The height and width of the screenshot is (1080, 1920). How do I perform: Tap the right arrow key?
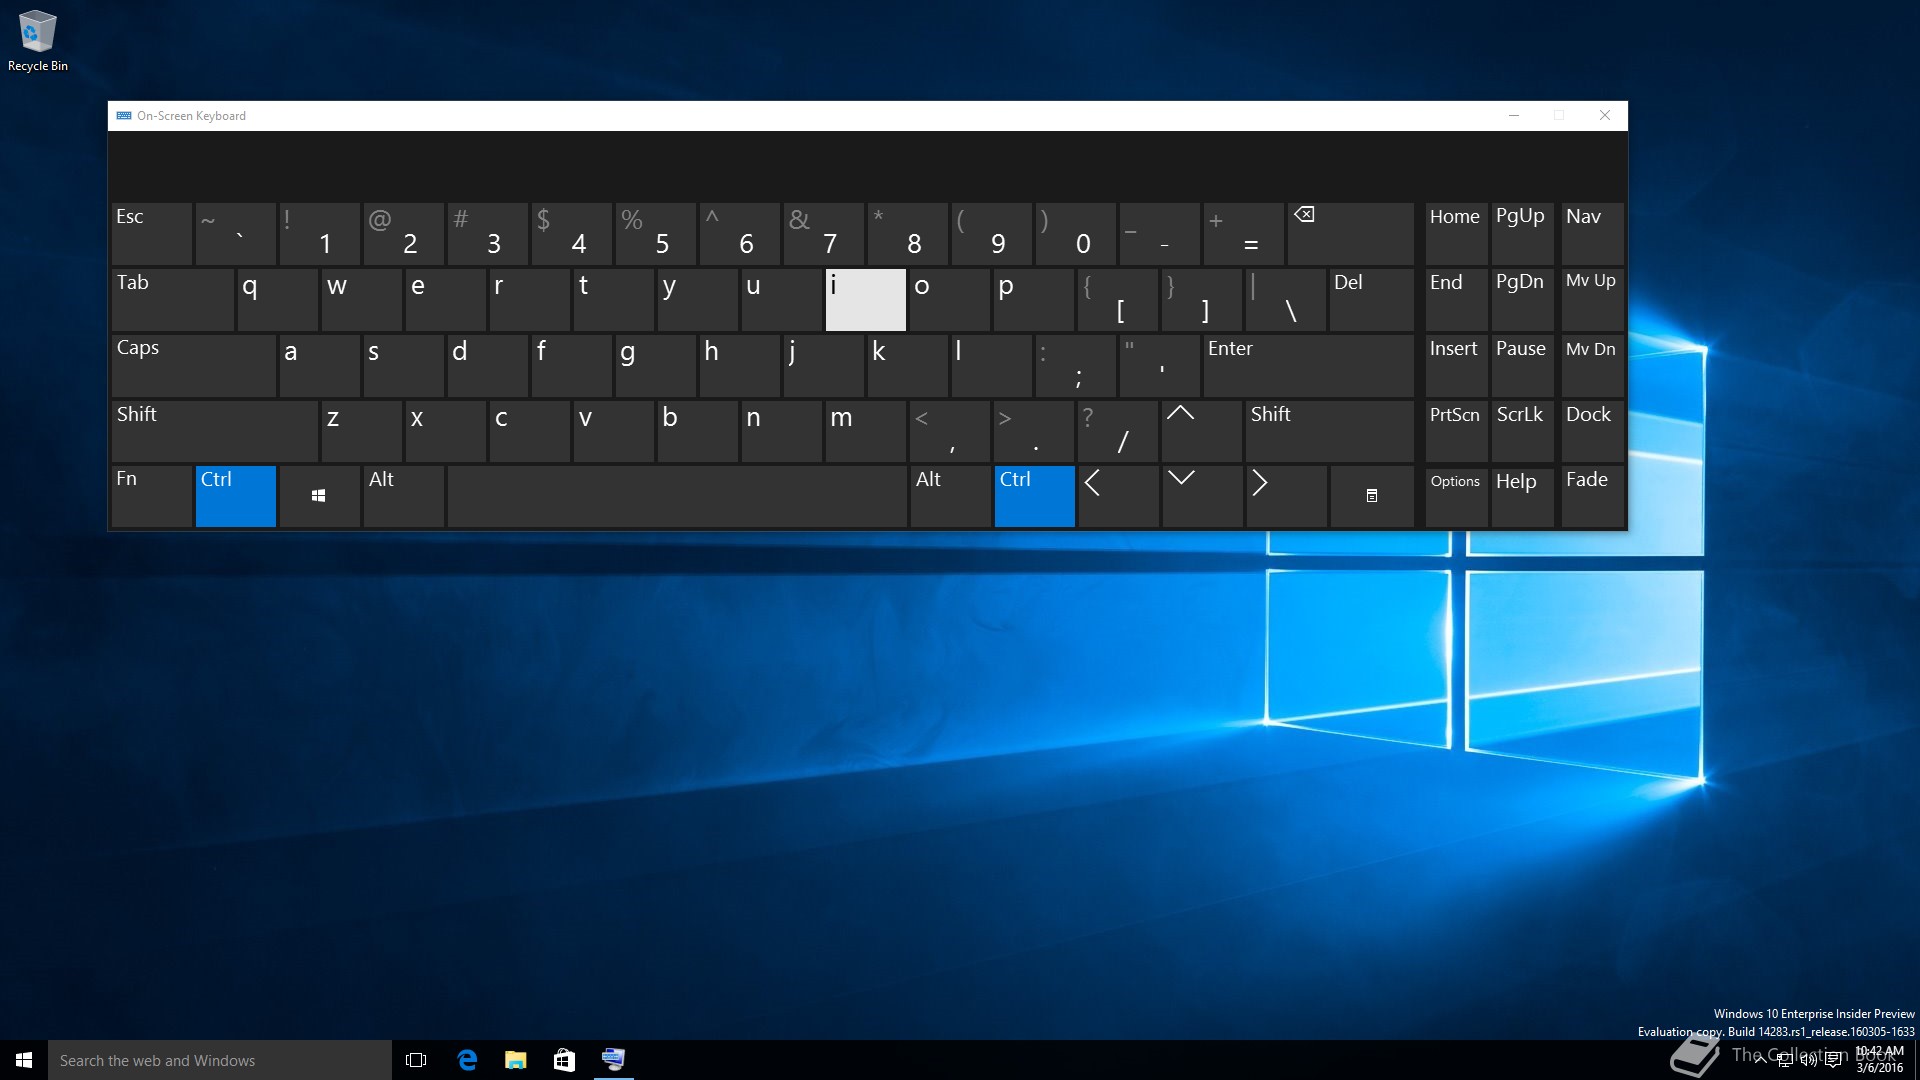click(x=1286, y=496)
